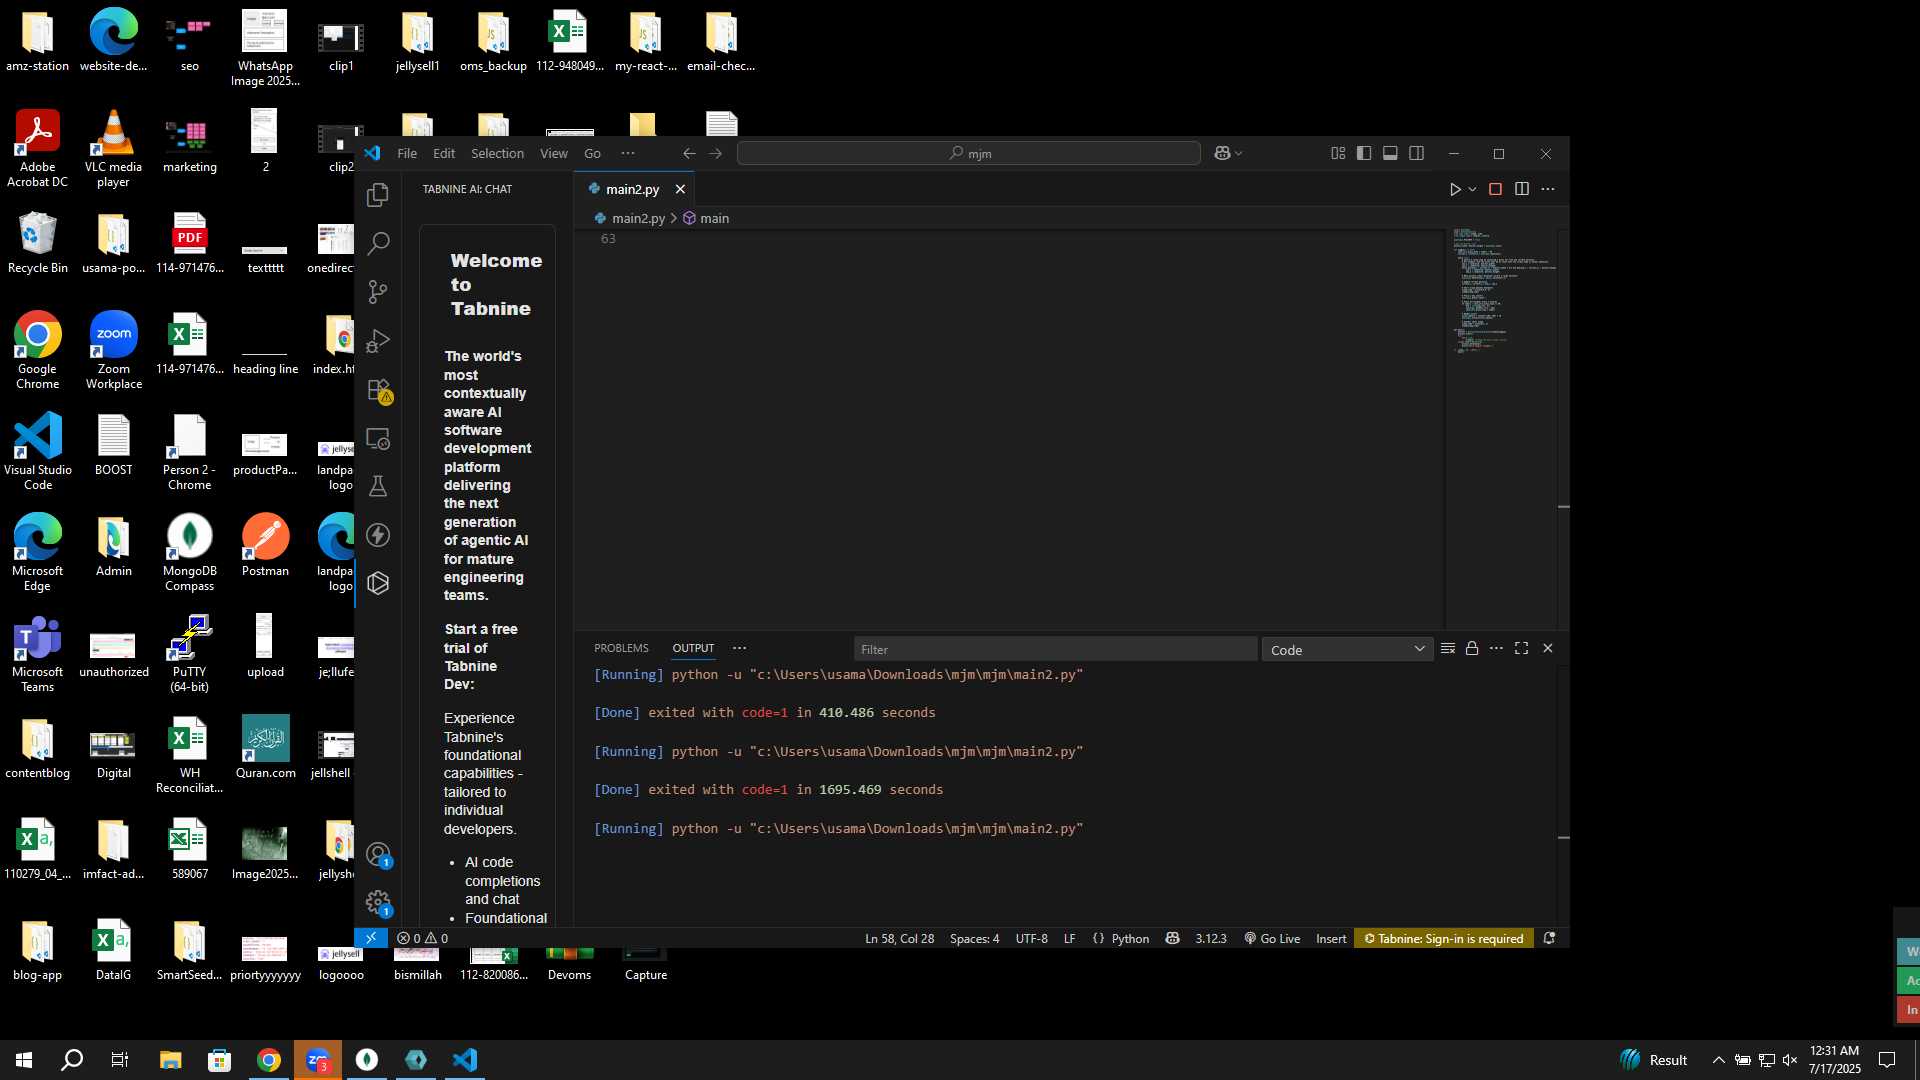The width and height of the screenshot is (1920, 1080).
Task: Click the mjm command center search box
Action: [968, 153]
